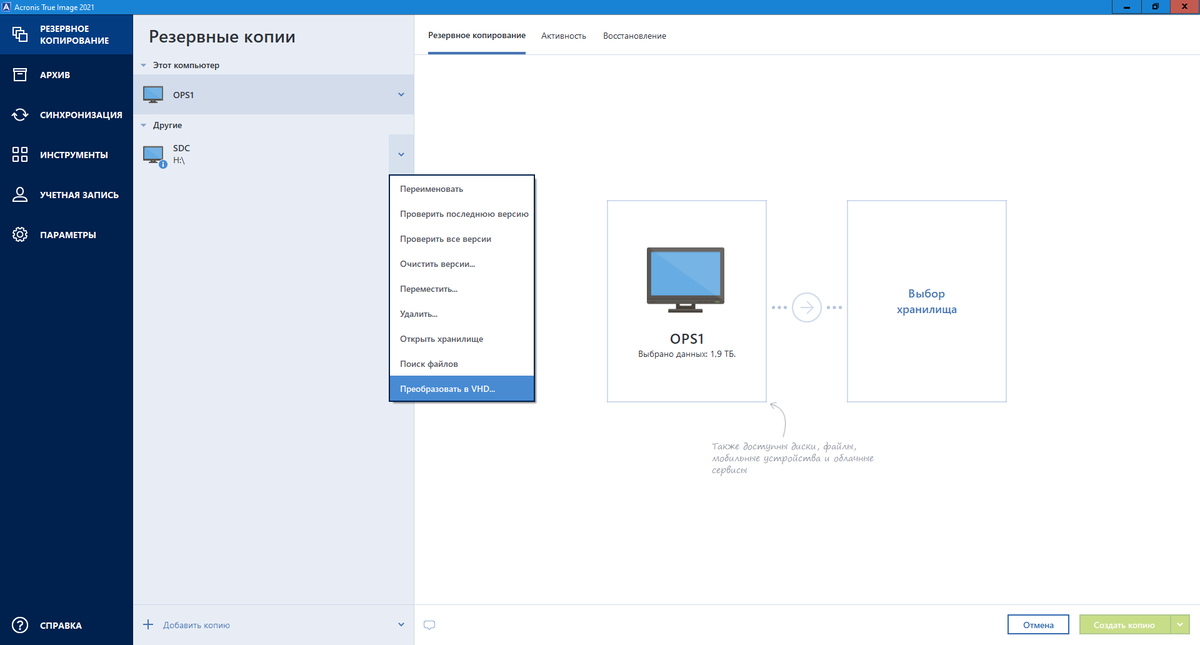Select Проверить последнюю версию menu item
The image size is (1200, 645).
pyautogui.click(x=462, y=214)
